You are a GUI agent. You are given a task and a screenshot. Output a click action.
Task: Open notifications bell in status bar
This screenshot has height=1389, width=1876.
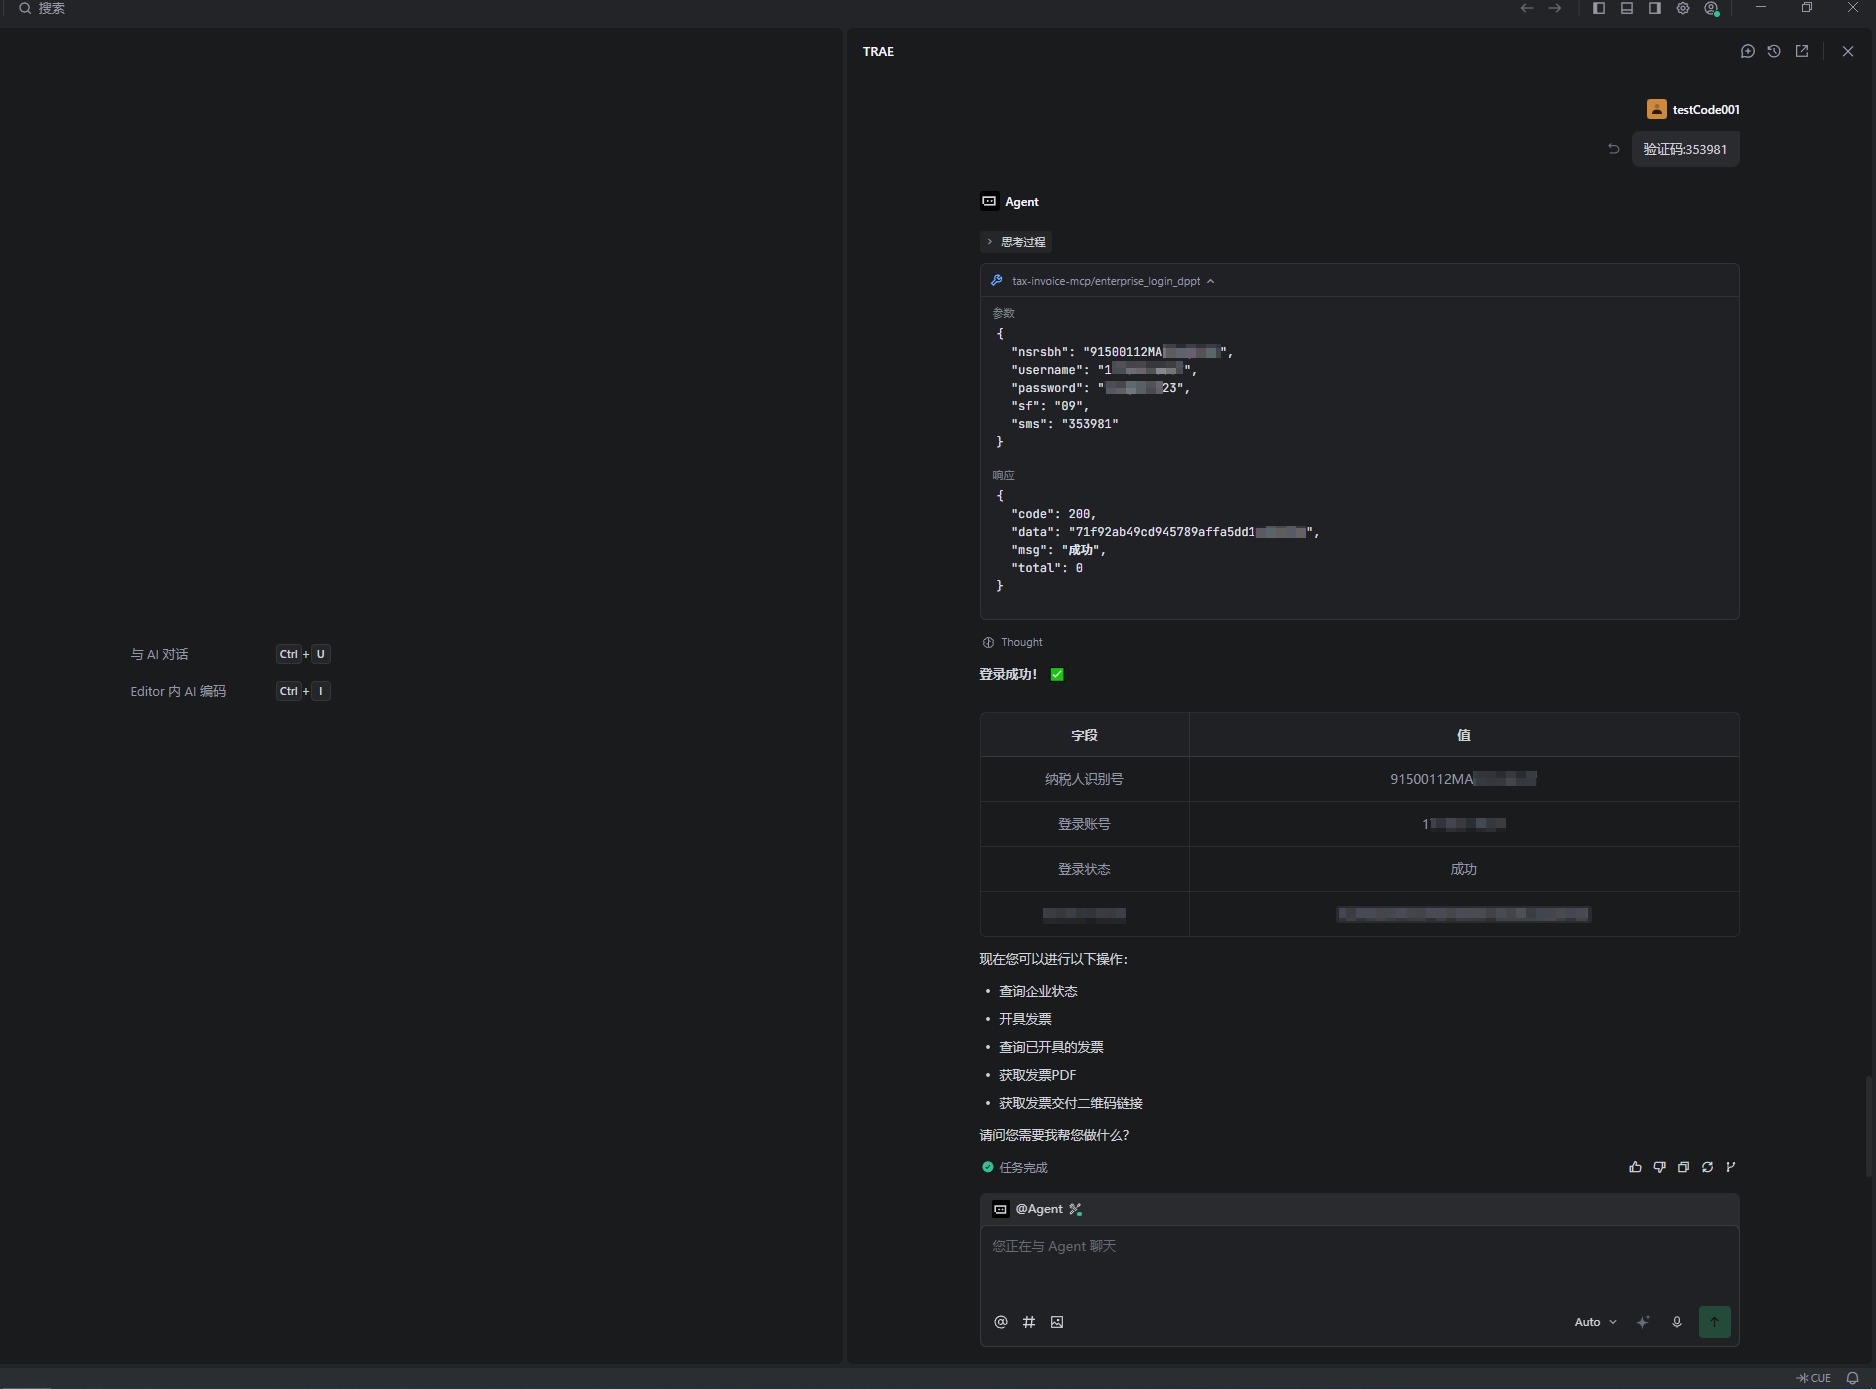(1853, 1378)
